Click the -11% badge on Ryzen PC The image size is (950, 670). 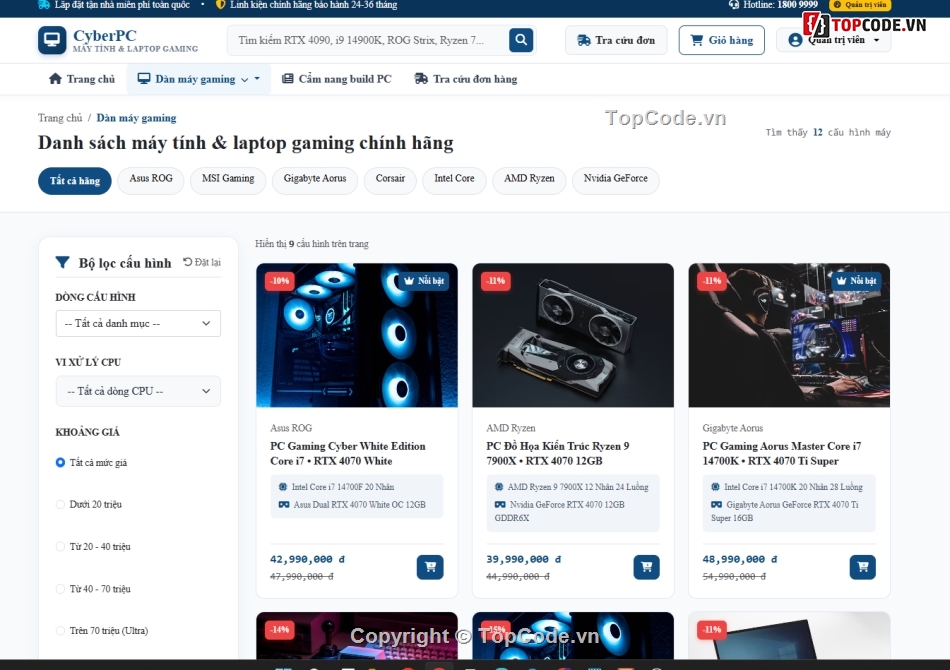[x=496, y=280]
